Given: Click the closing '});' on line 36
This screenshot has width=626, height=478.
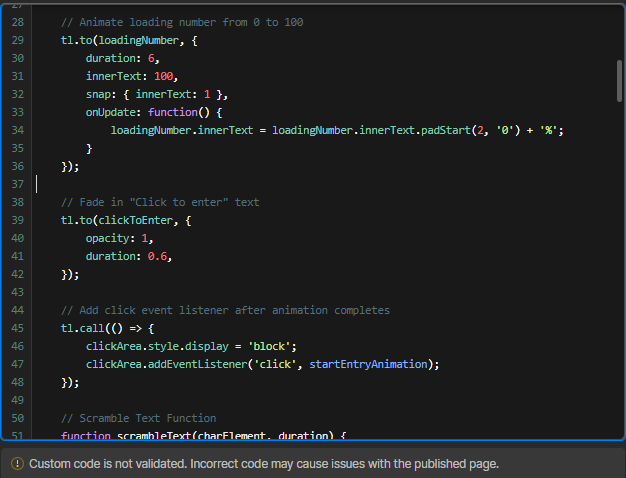Looking at the screenshot, I should (70, 166).
